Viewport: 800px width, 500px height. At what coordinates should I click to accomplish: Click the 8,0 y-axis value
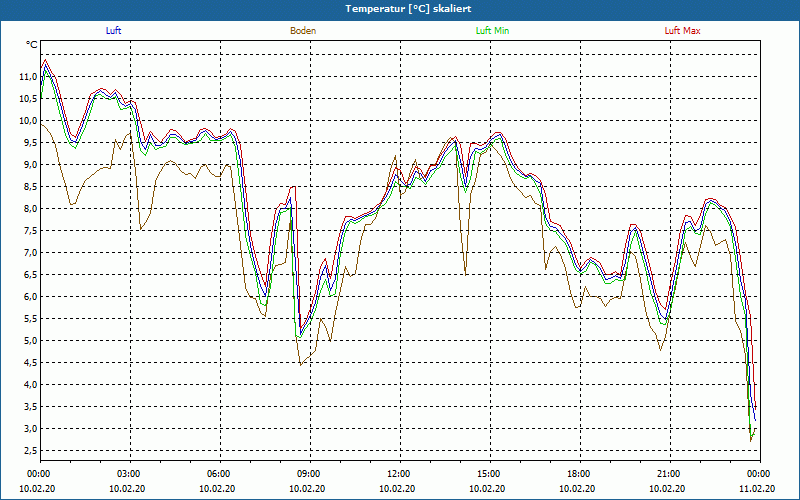click(30, 208)
